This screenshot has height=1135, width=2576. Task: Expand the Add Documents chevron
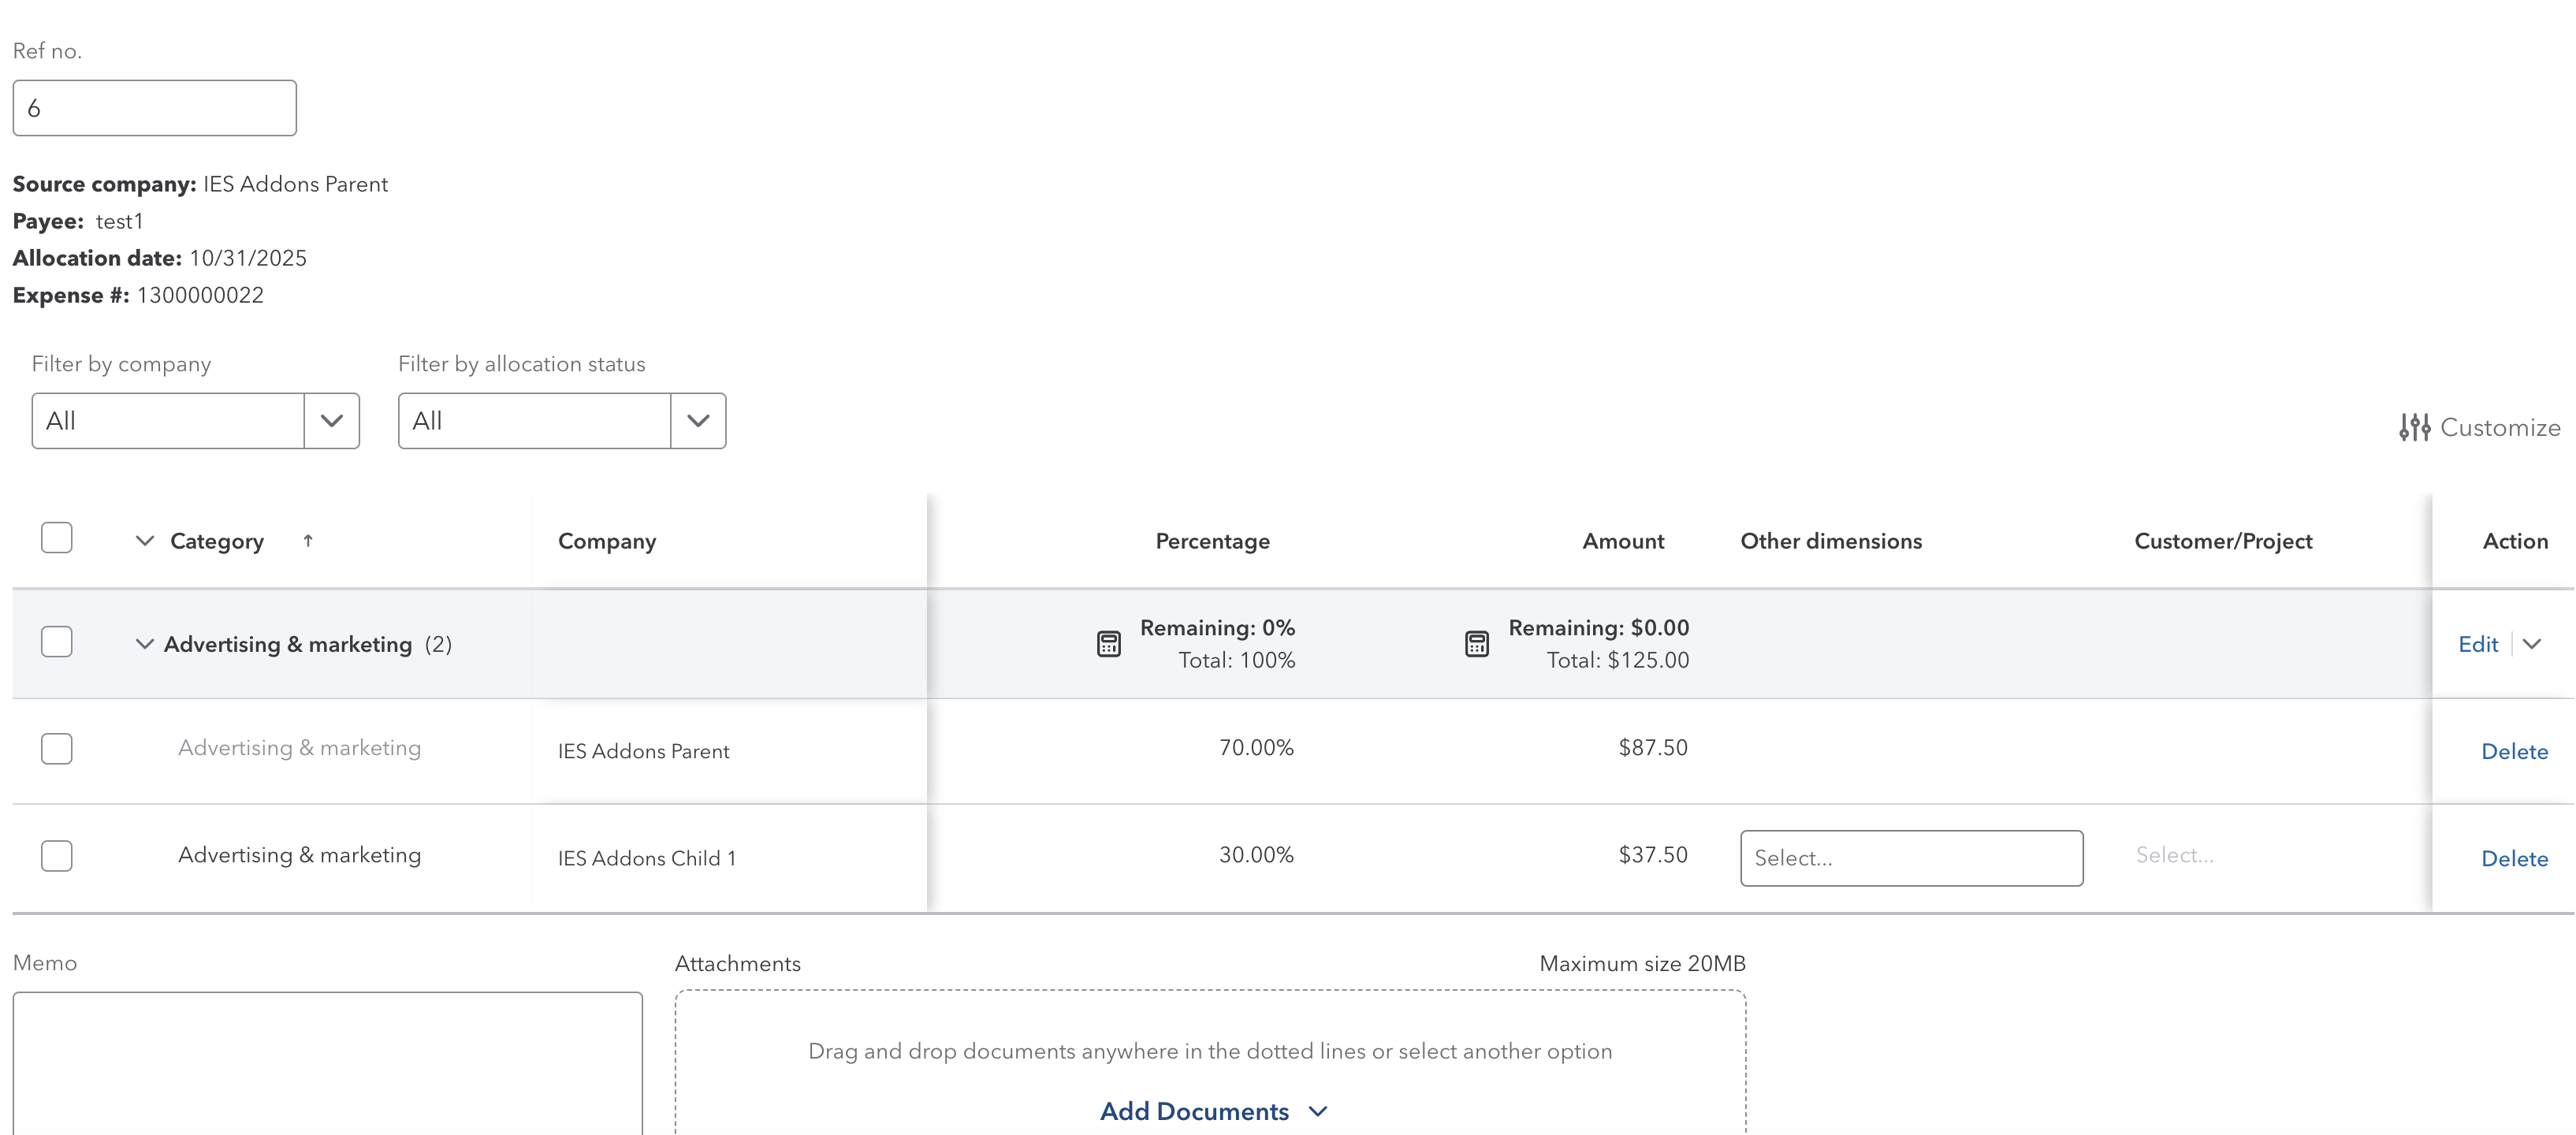click(x=1318, y=1111)
